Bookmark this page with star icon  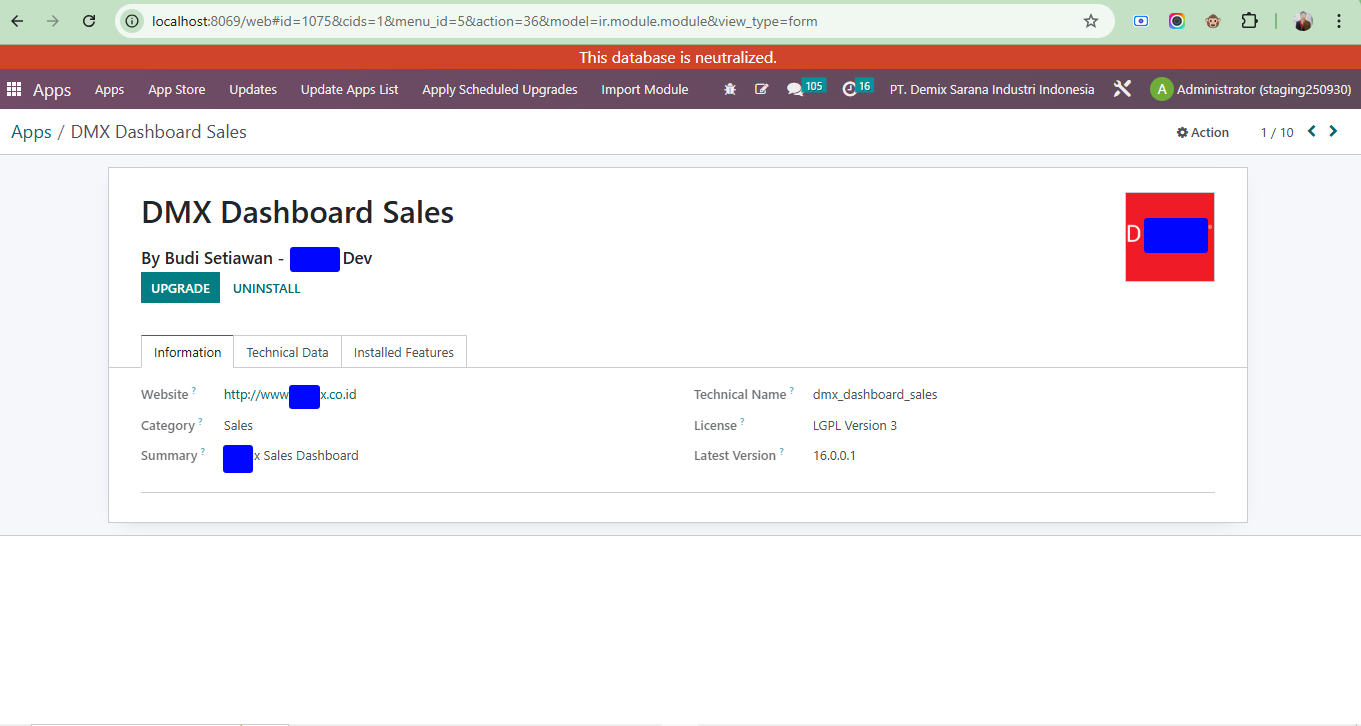click(1091, 21)
